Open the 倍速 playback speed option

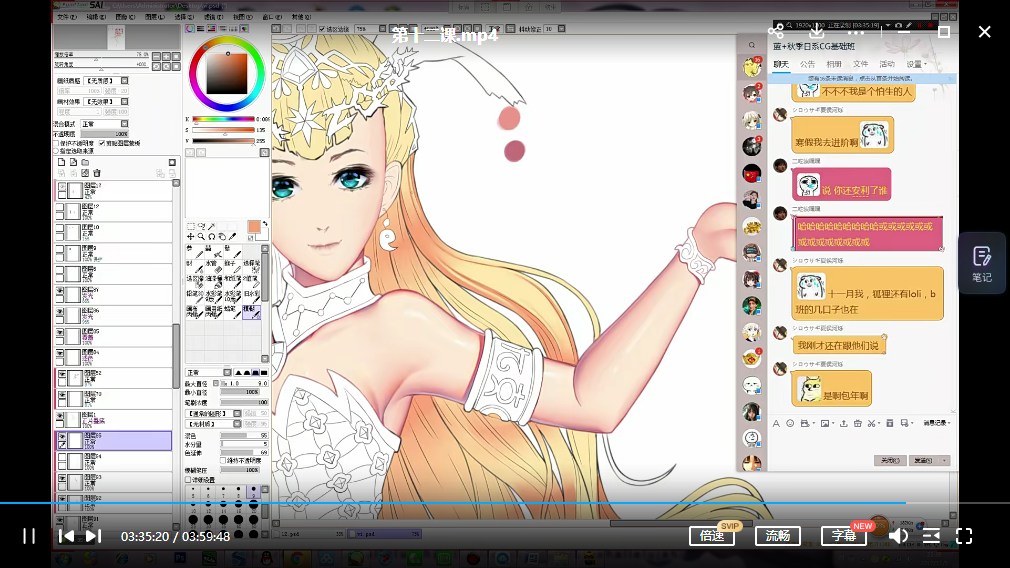[712, 536]
